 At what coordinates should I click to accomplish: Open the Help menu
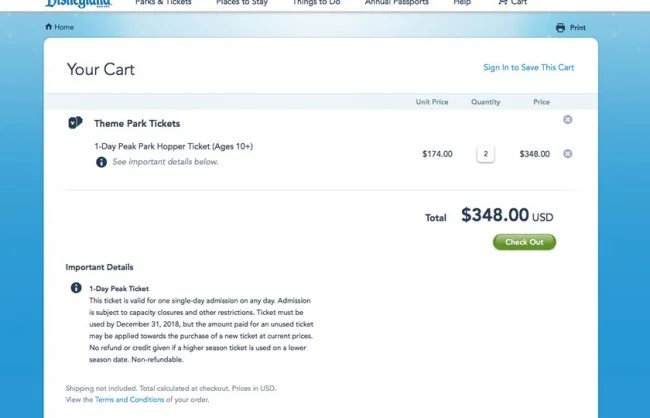[462, 2]
